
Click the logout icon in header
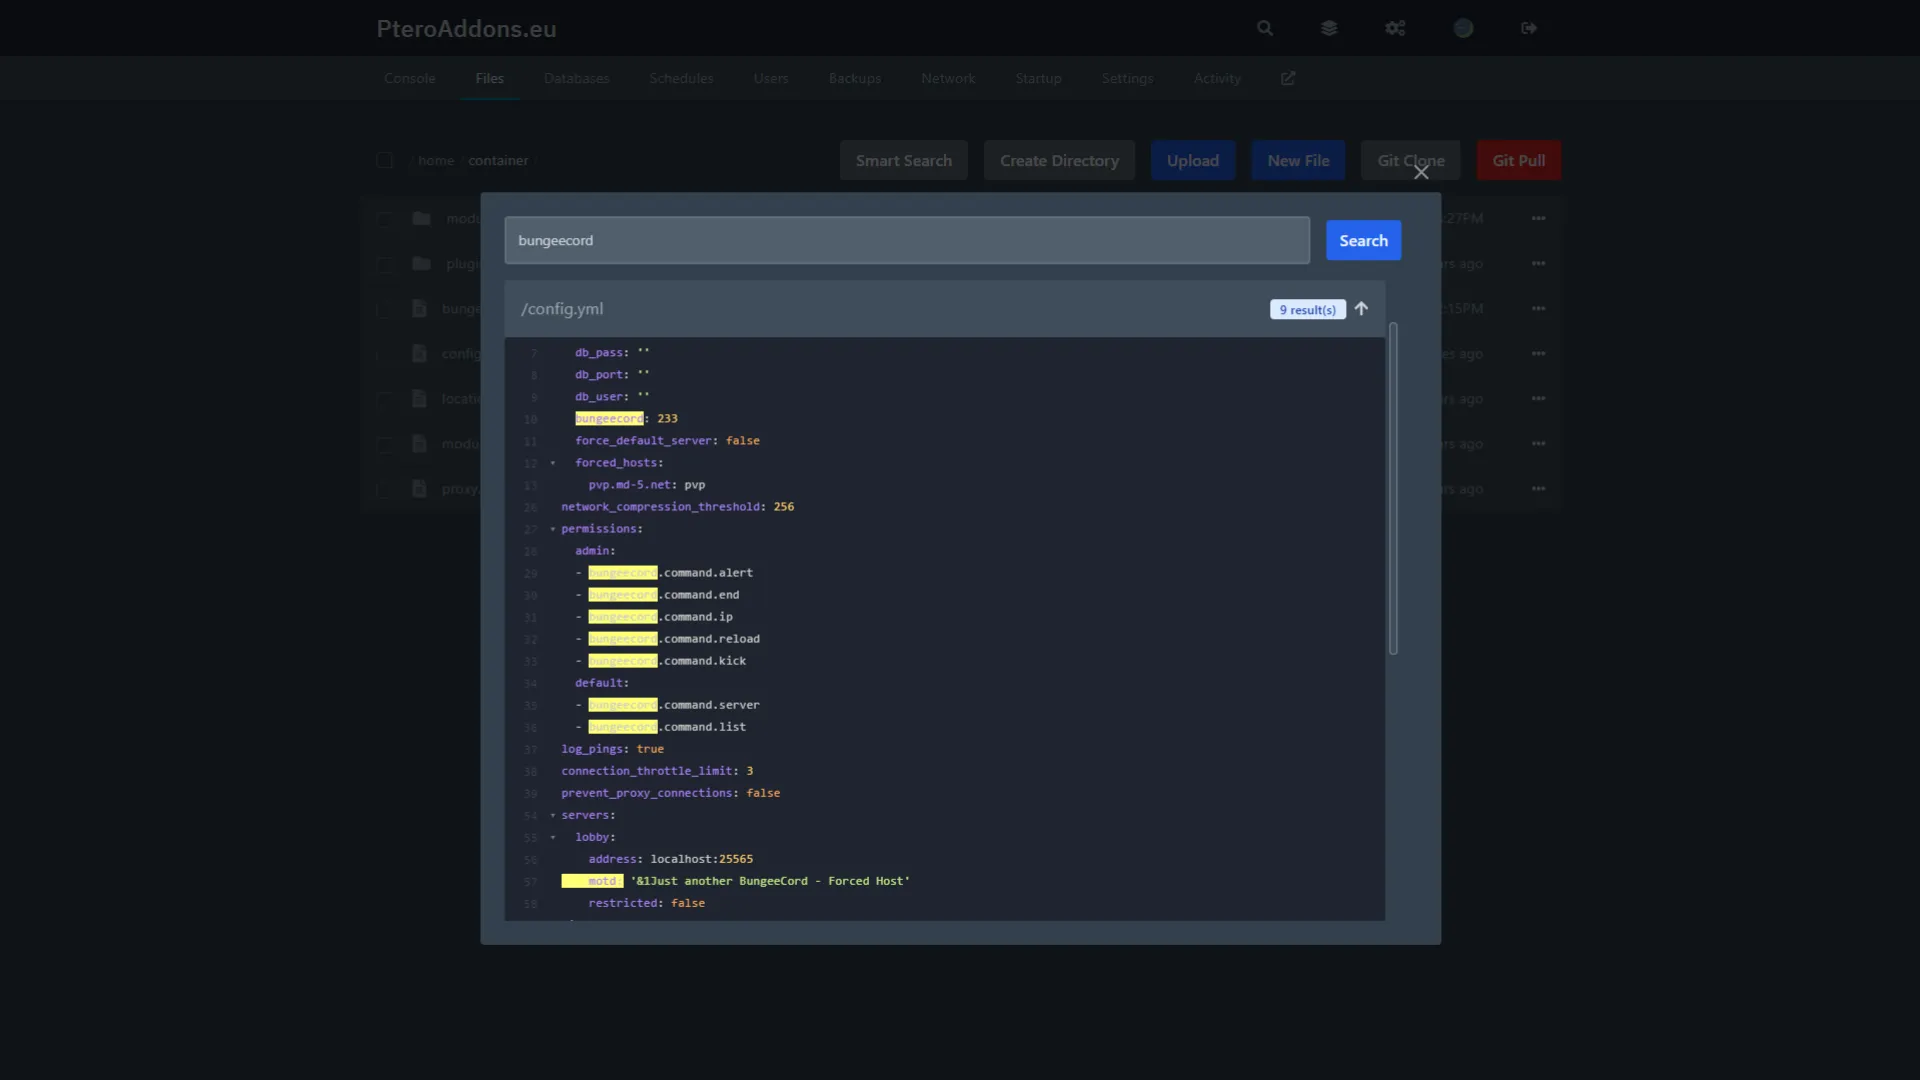1529,28
